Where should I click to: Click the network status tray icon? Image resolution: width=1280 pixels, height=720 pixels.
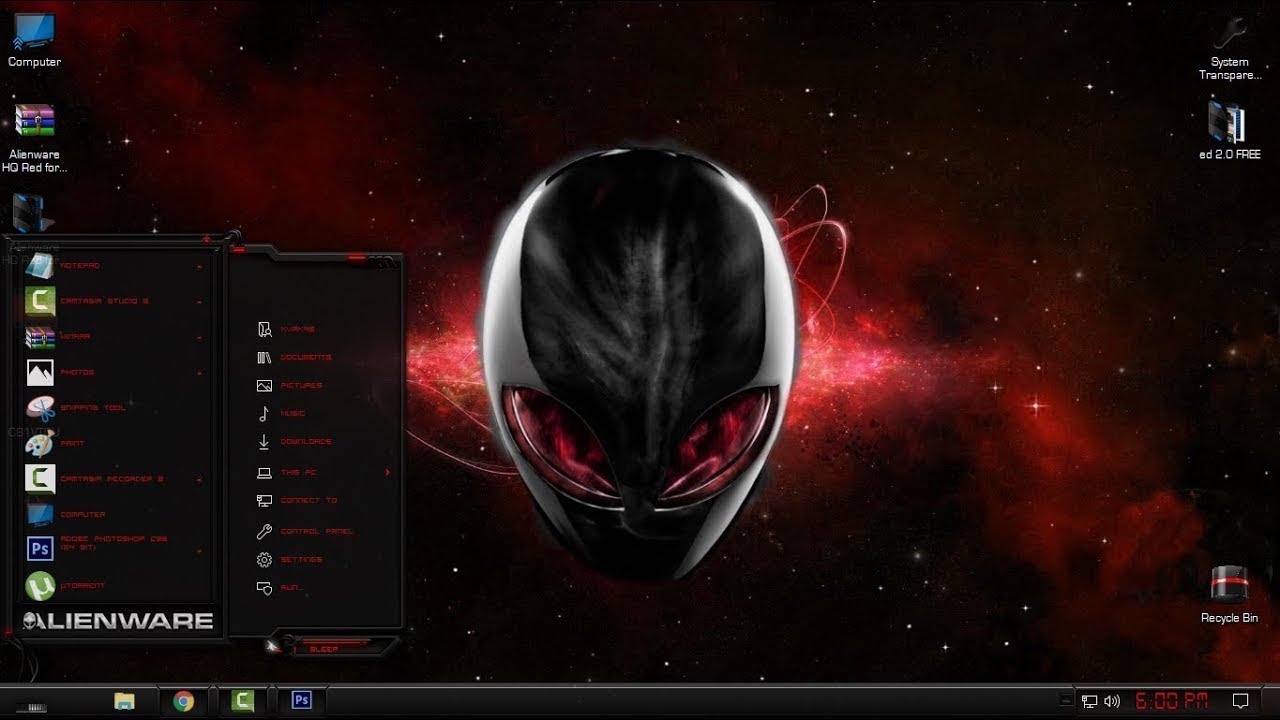1091,700
